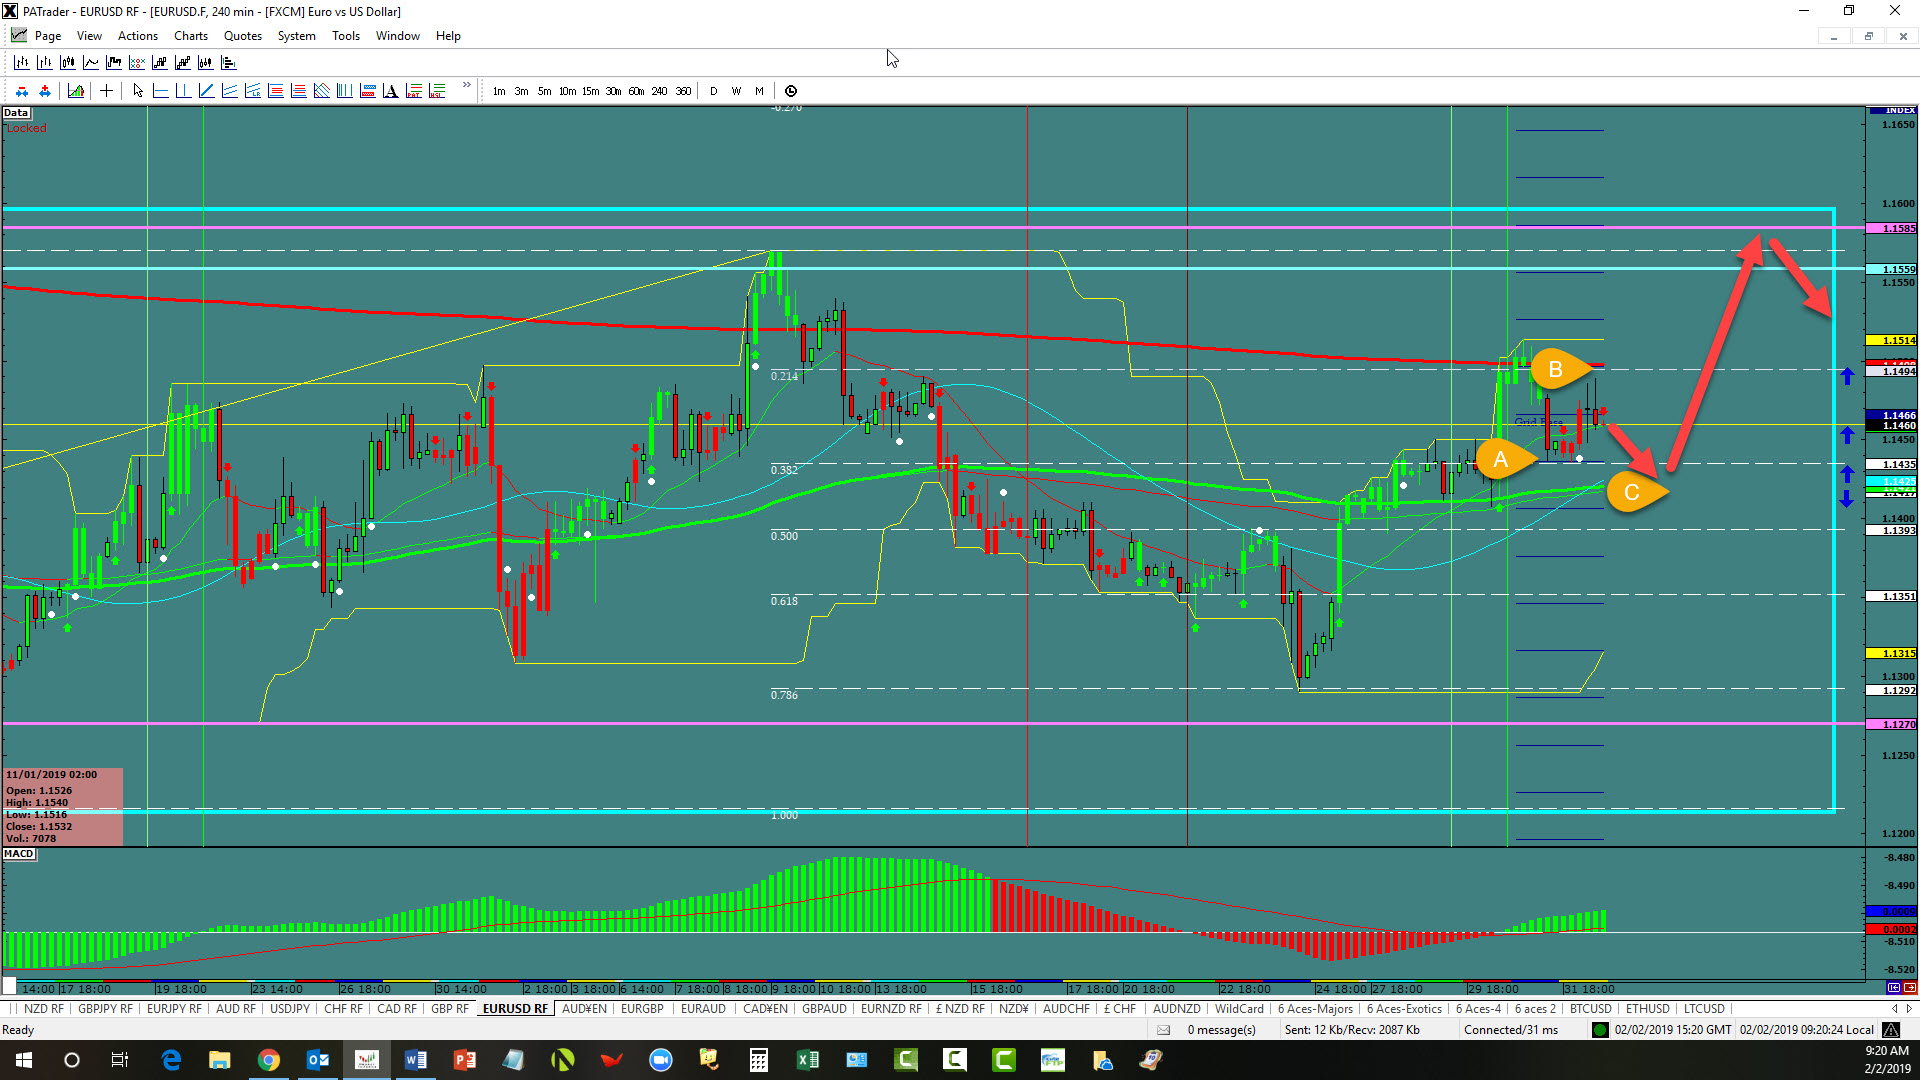Click the blue buy order icon
This screenshot has width=1920, height=1080.
click(x=45, y=91)
